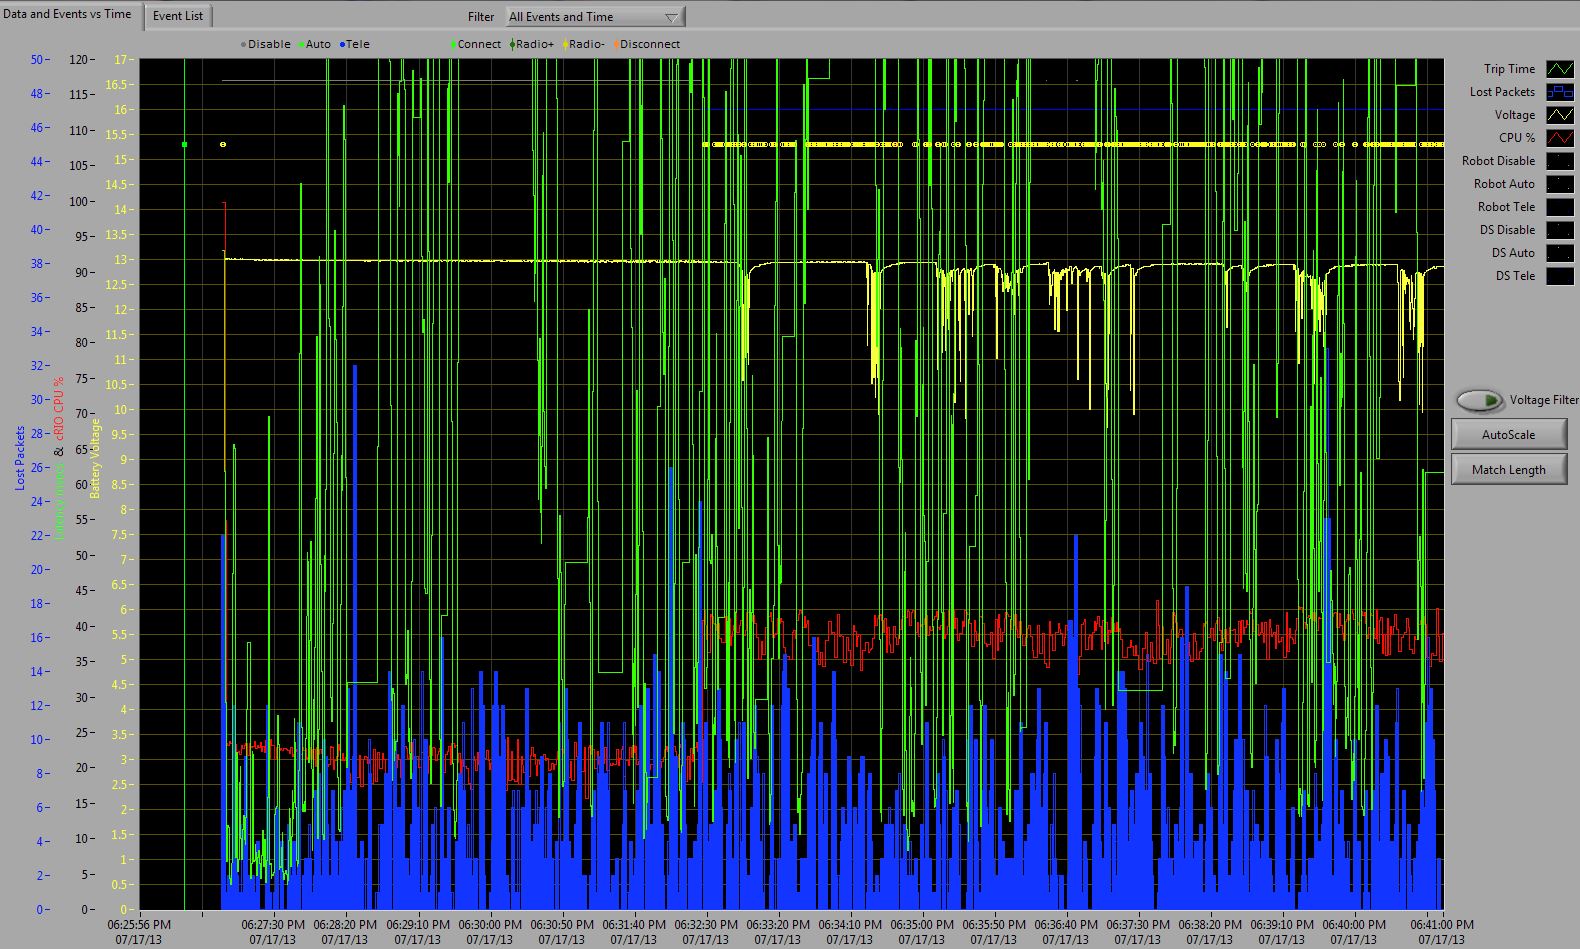Switch to the Event List tab
The width and height of the screenshot is (1580, 949).
click(178, 16)
